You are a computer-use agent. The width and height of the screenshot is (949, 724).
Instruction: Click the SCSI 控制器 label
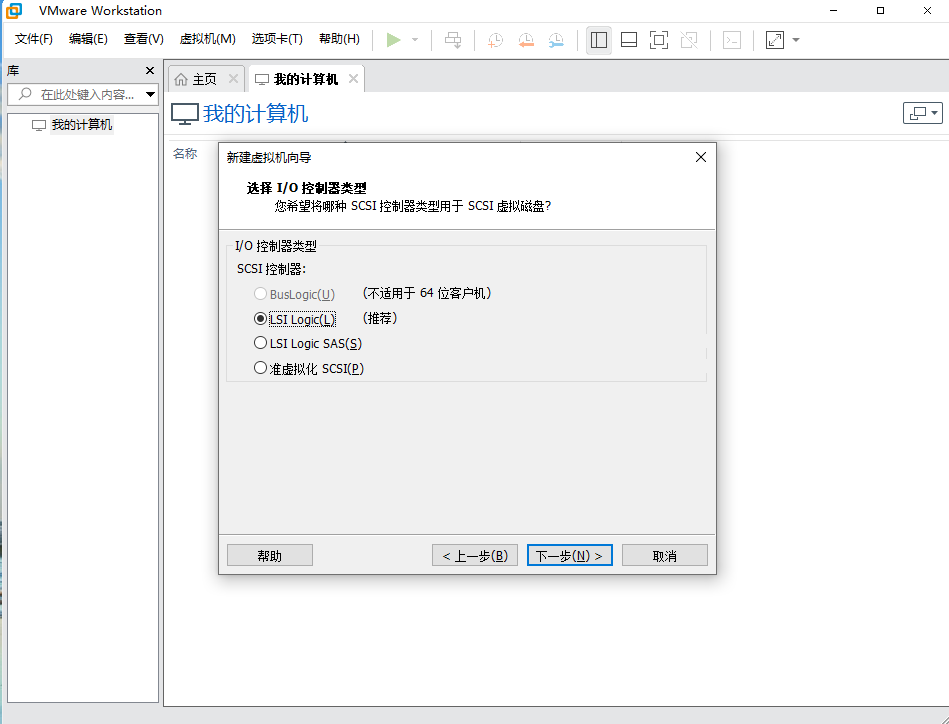(x=271, y=269)
